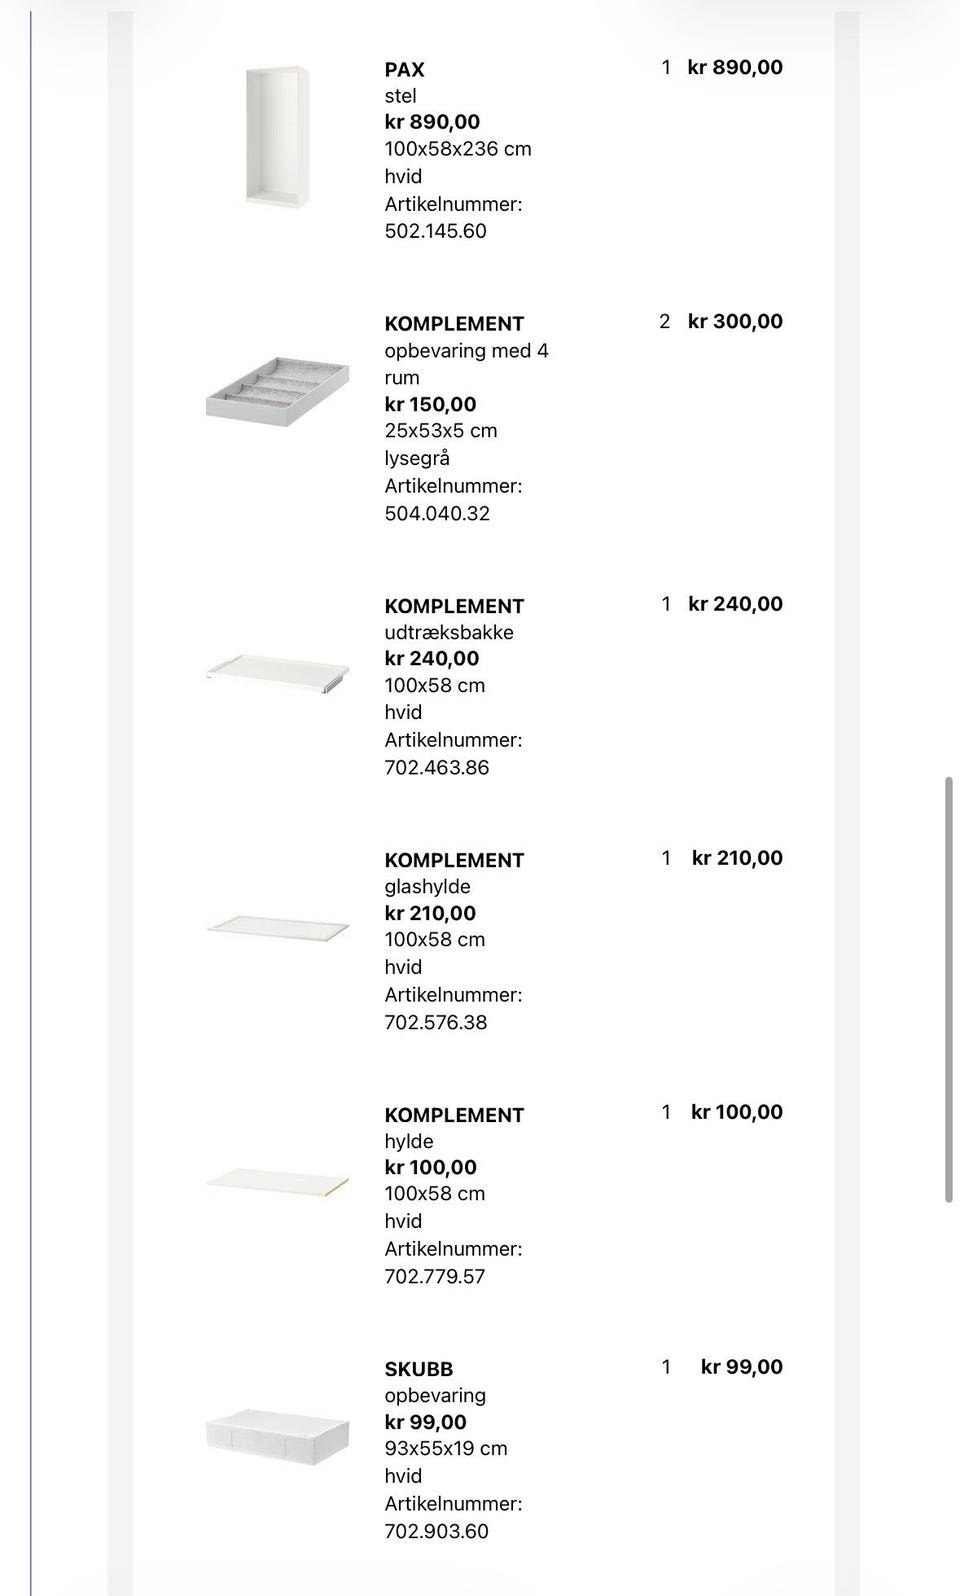Click KOMPLEMENT title above 'opbevaring med 4 rum'
This screenshot has width=960, height=1596.
pos(454,324)
